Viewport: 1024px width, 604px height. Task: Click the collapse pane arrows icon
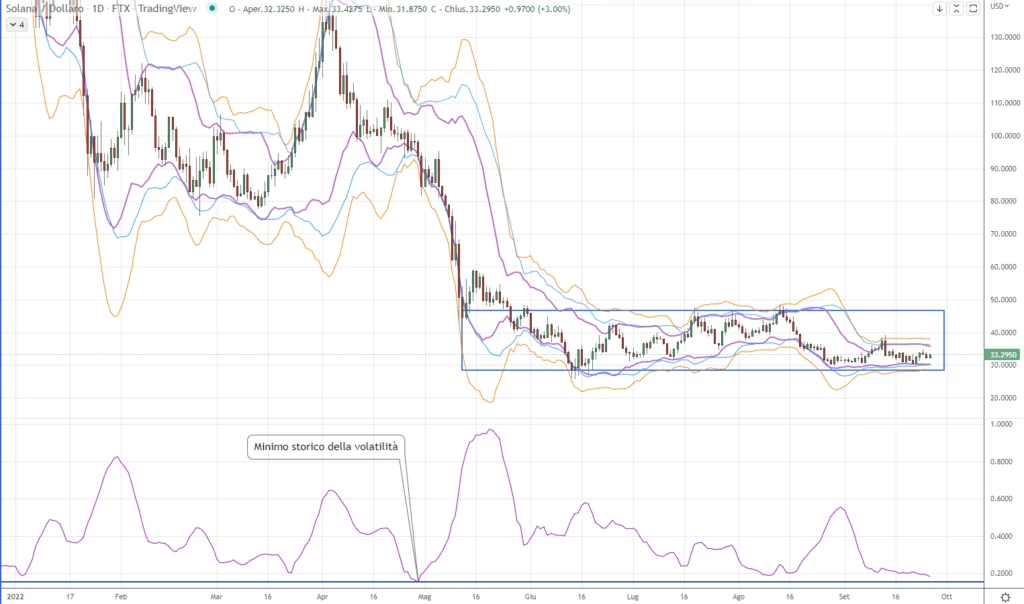pos(955,8)
